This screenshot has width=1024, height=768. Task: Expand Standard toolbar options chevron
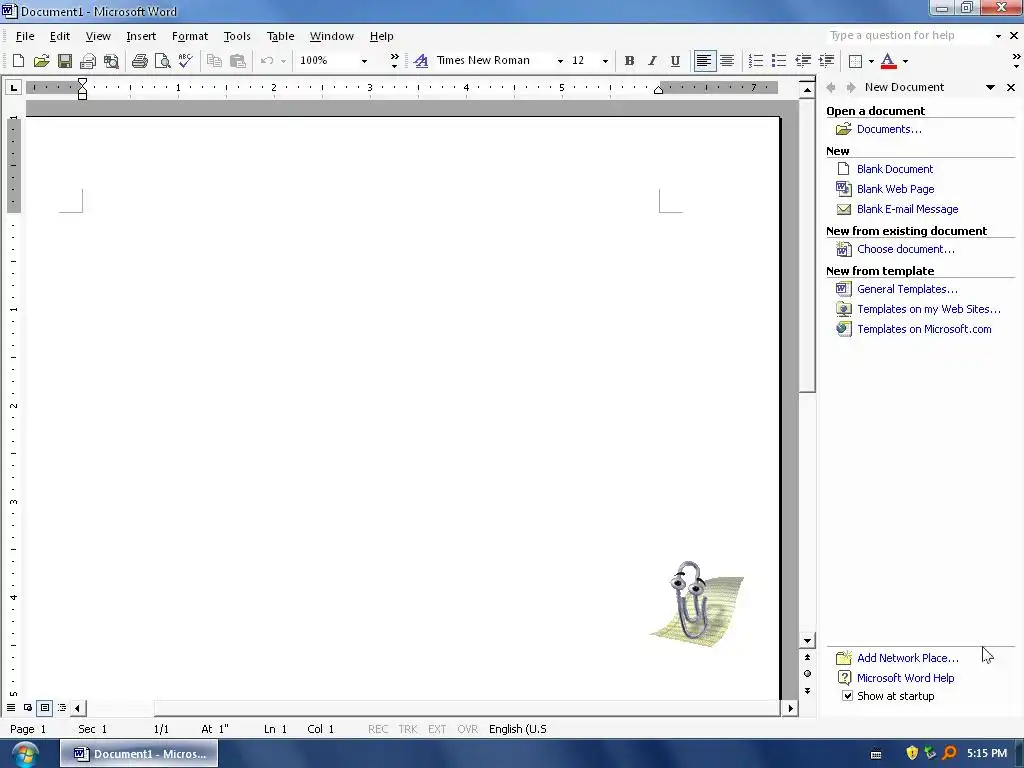394,61
